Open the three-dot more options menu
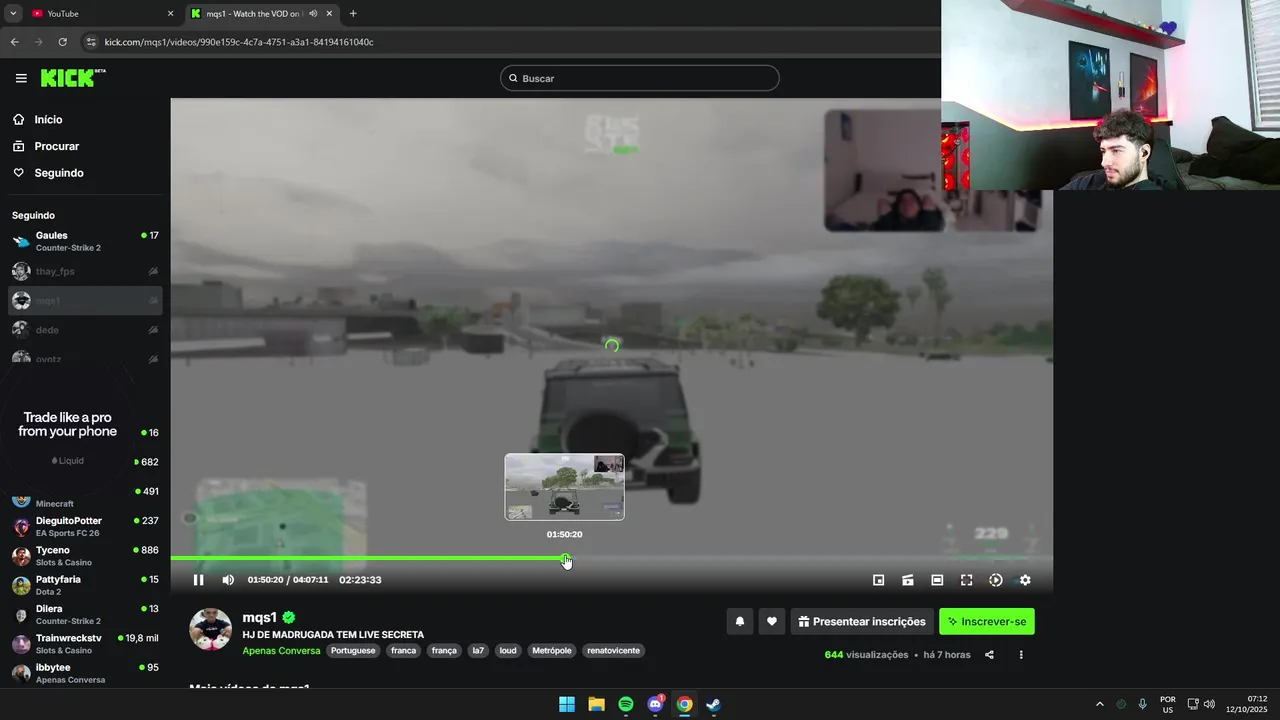 click(x=1021, y=655)
